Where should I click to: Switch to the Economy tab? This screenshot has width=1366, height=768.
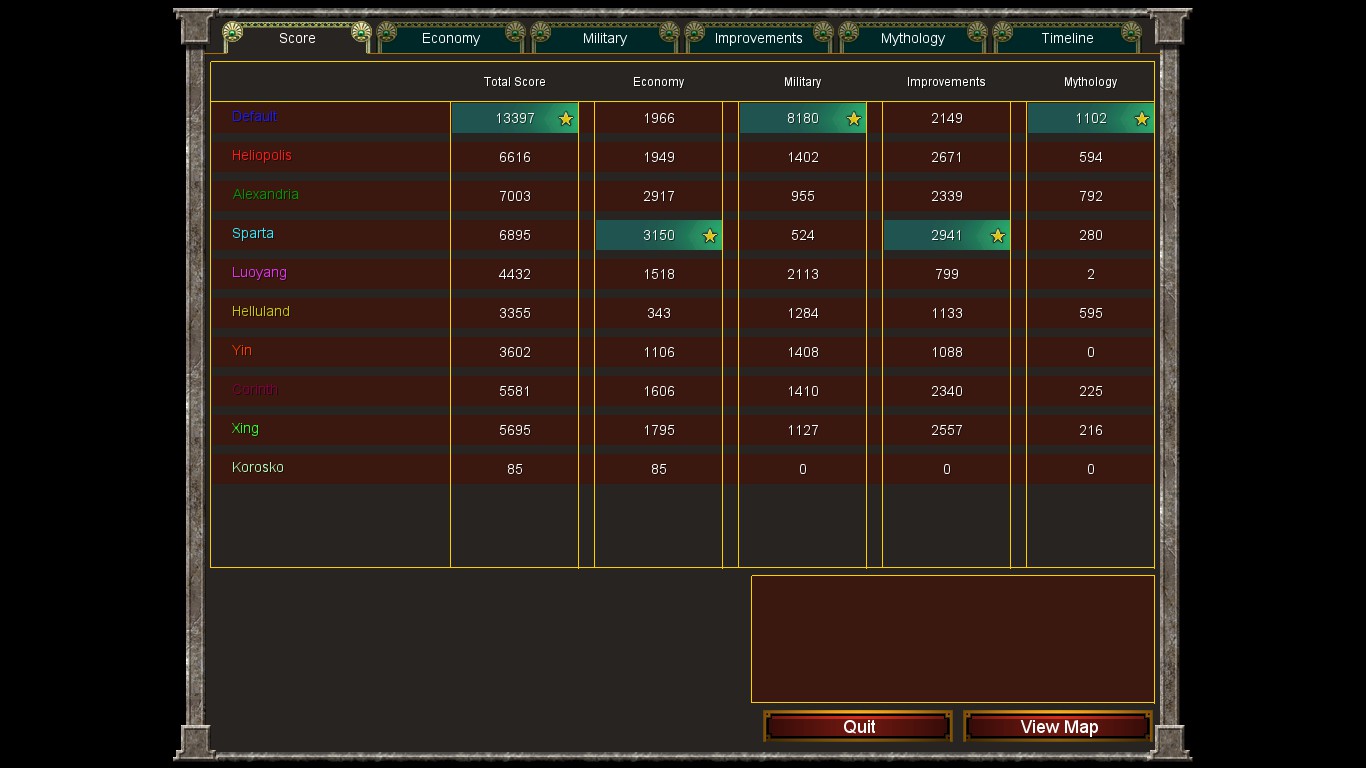(450, 38)
